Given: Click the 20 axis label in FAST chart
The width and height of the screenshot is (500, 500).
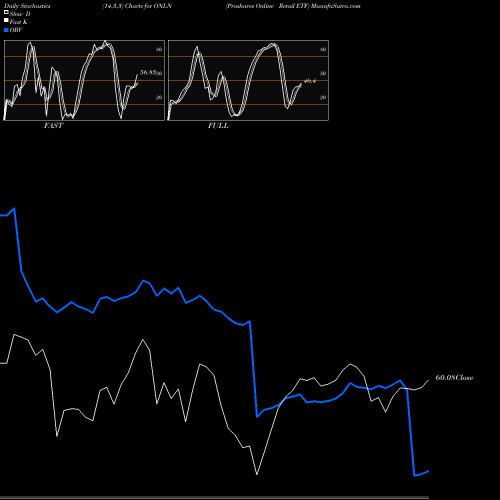Looking at the screenshot, I should click(x=159, y=97).
